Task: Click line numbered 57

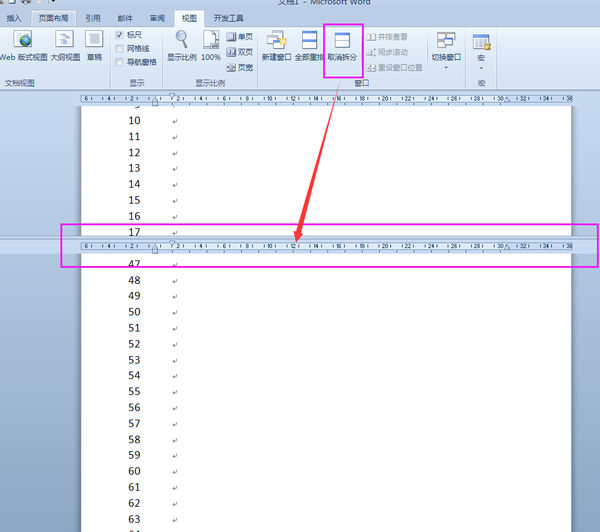Action: [x=134, y=424]
